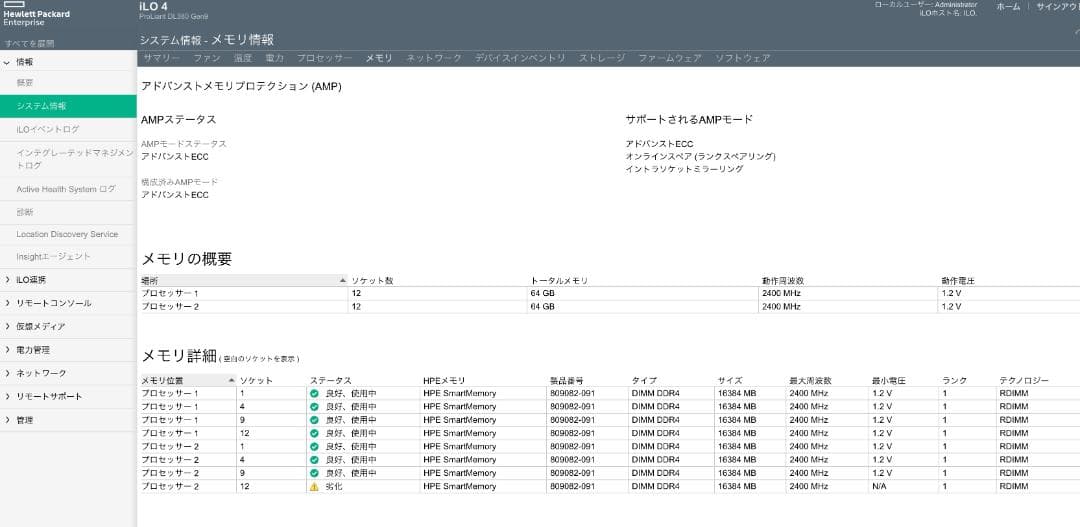
Task: Click 劣化 status text in last row
Action: point(334,486)
